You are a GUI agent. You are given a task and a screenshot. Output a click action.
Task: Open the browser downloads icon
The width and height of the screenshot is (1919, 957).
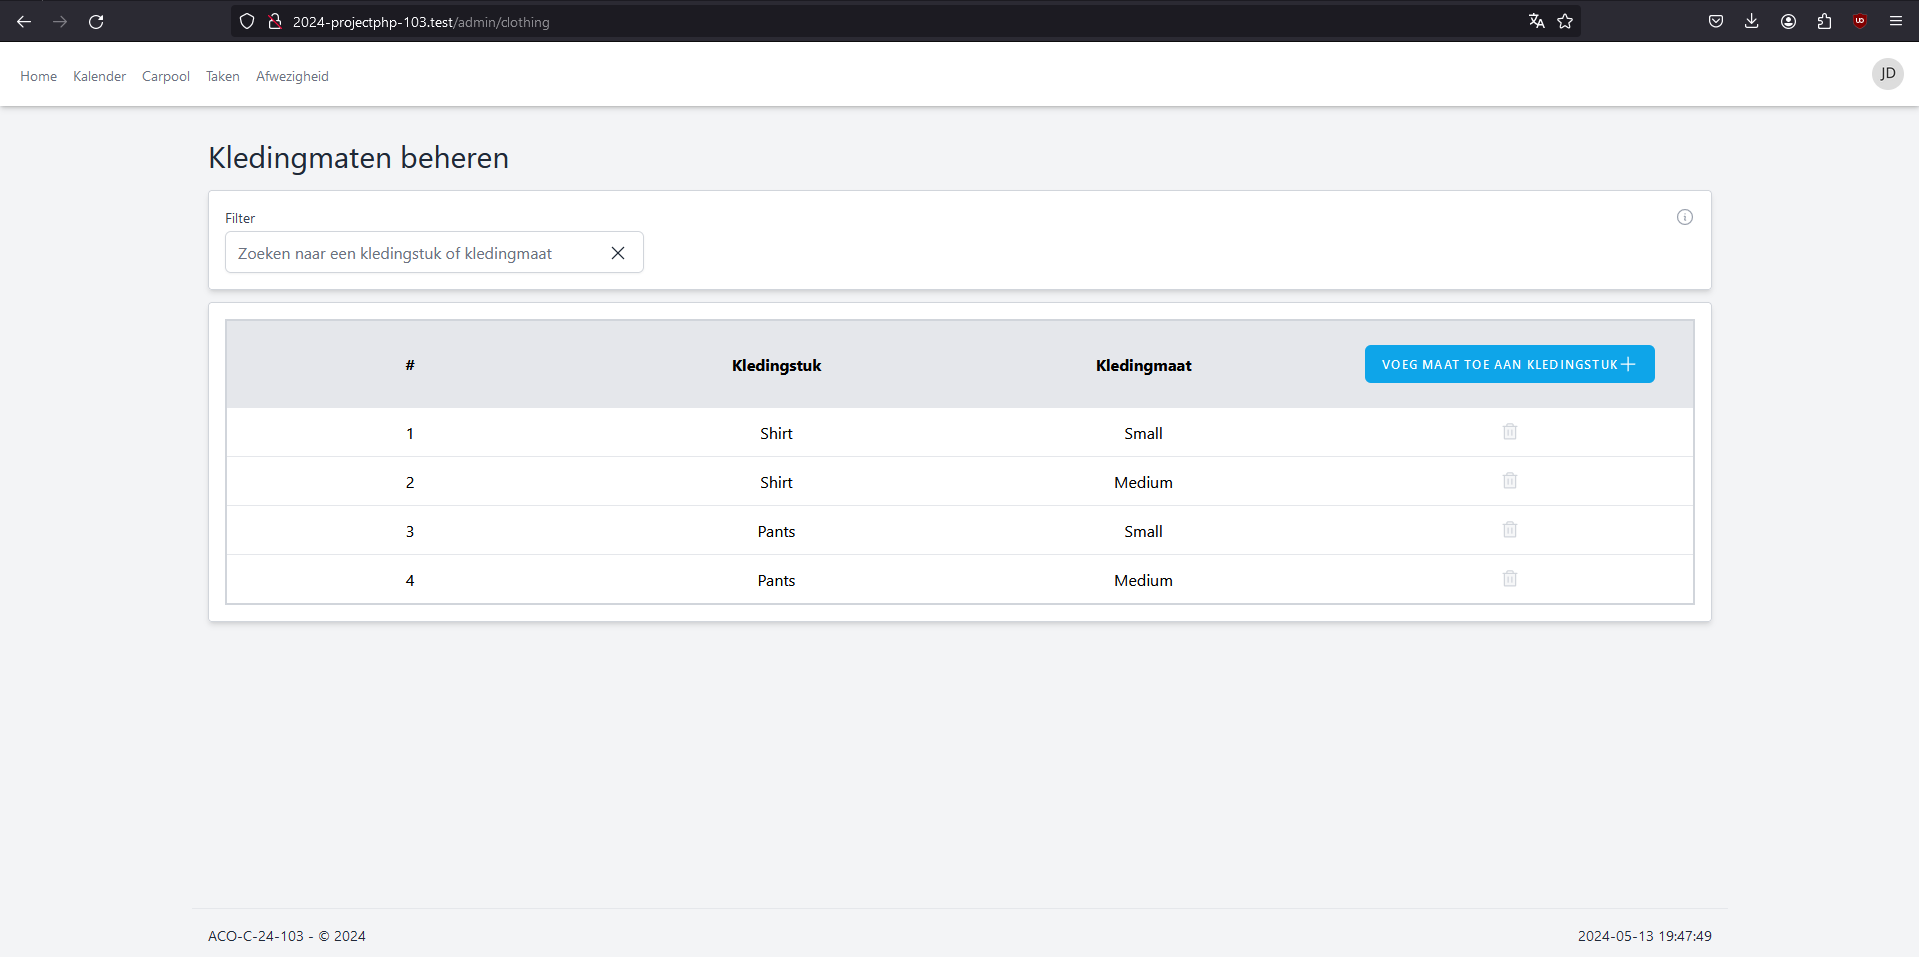pyautogui.click(x=1751, y=21)
